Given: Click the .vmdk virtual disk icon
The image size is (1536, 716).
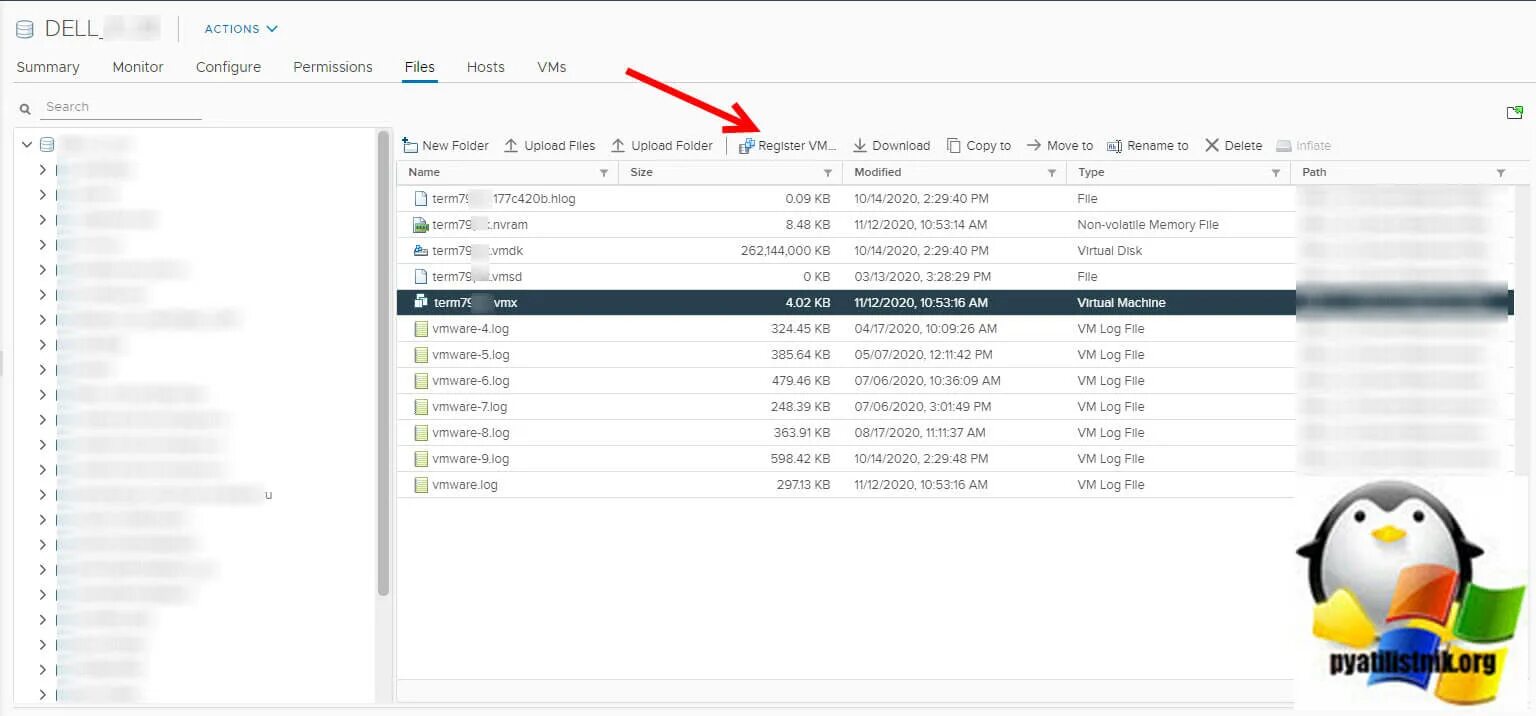Looking at the screenshot, I should pos(420,251).
